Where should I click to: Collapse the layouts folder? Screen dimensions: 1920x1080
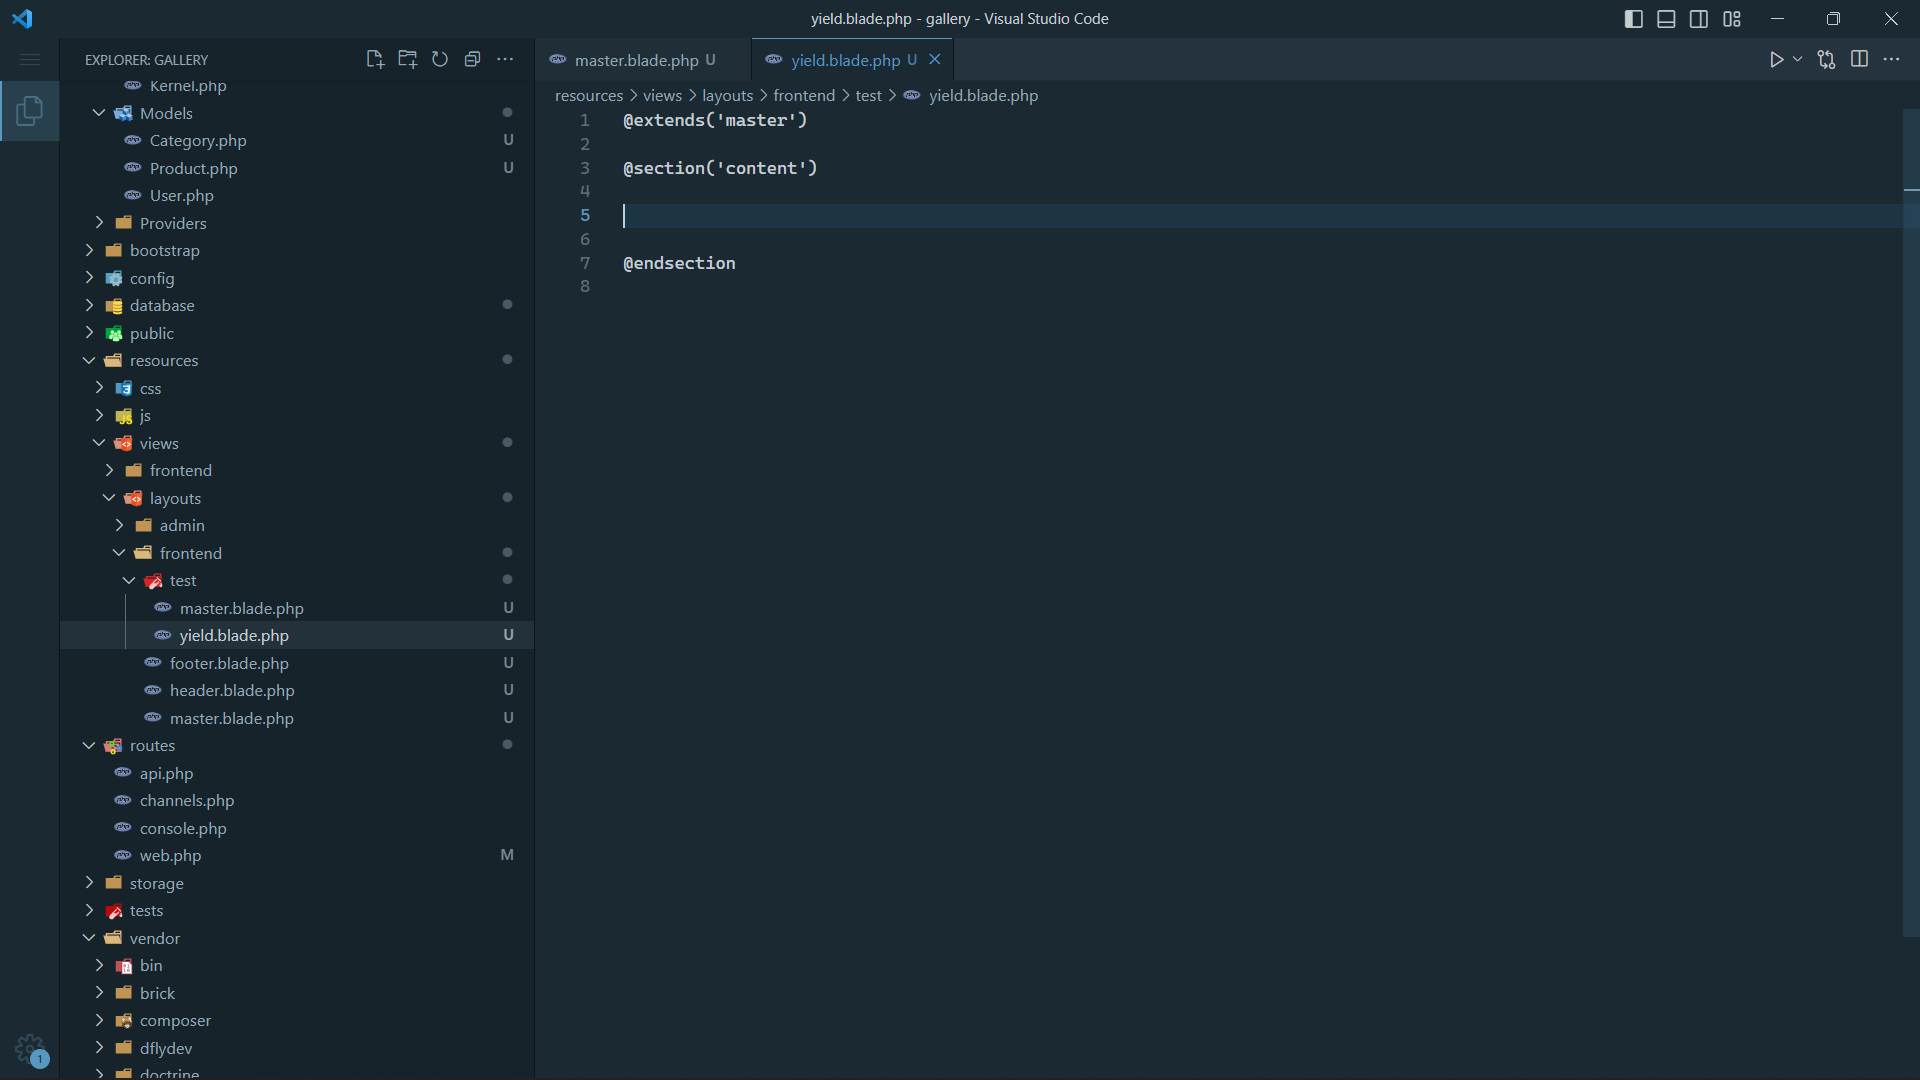[x=297, y=498]
